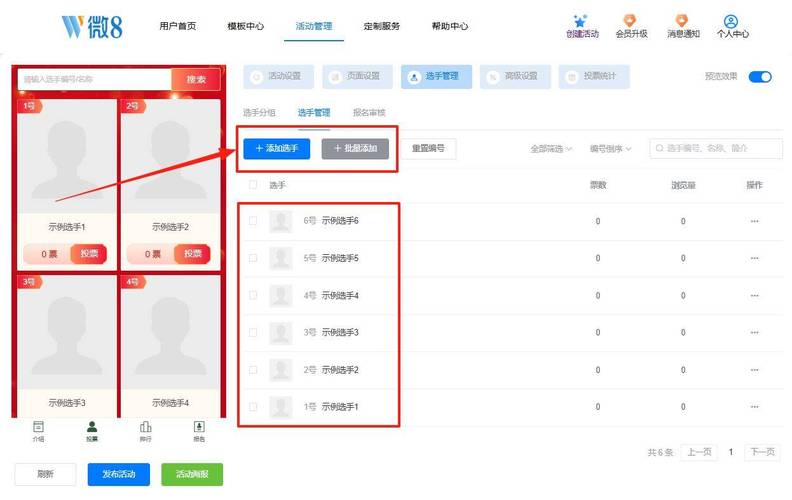Screen dimensions: 792x500
Task: Toggle the 预览效果 switch
Action: pyautogui.click(x=760, y=76)
